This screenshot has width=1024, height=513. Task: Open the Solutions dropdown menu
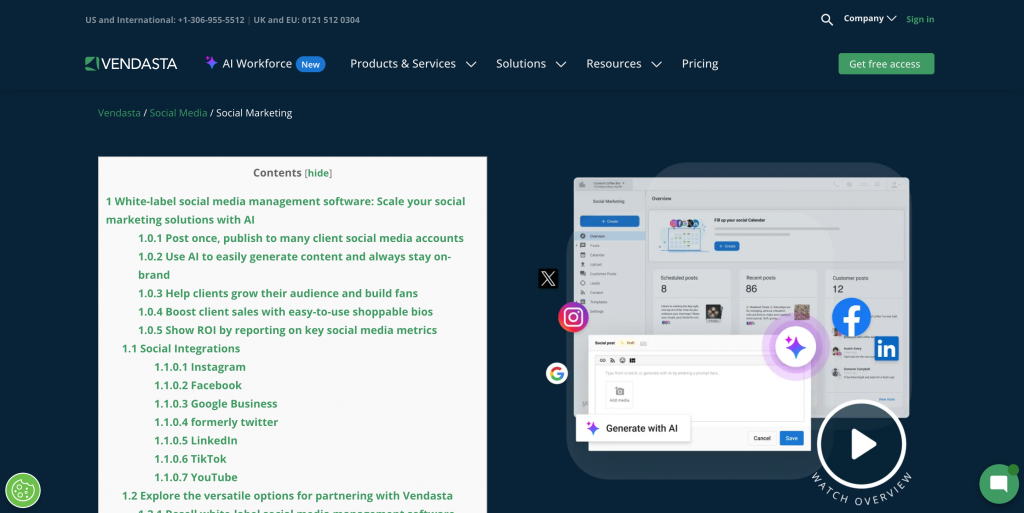point(531,64)
